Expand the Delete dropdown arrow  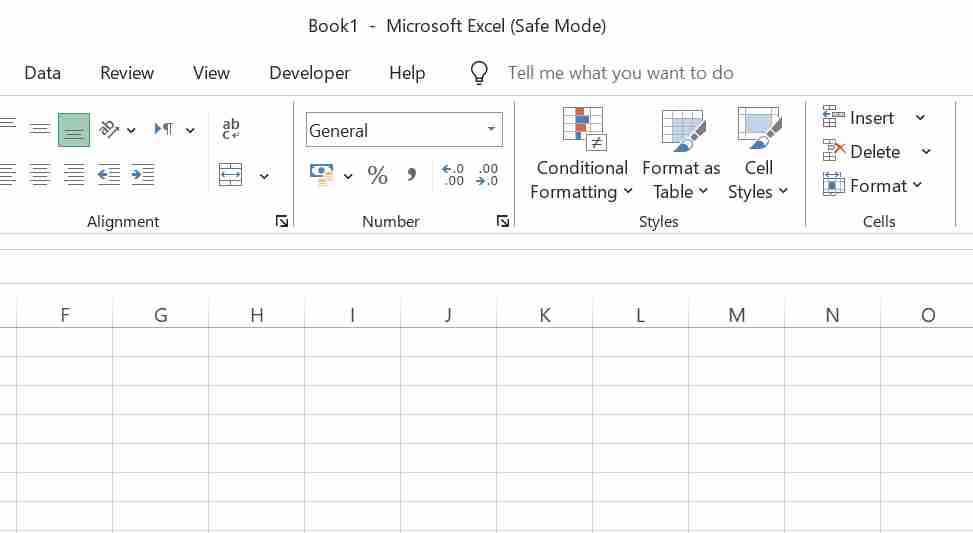coord(926,151)
